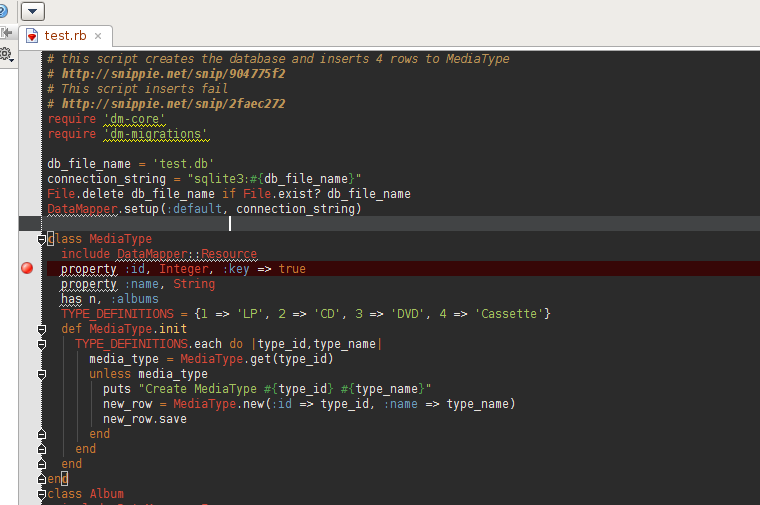The image size is (760, 505).
Task: Open the gear settings dropdown
Action: pyautogui.click(x=7, y=54)
